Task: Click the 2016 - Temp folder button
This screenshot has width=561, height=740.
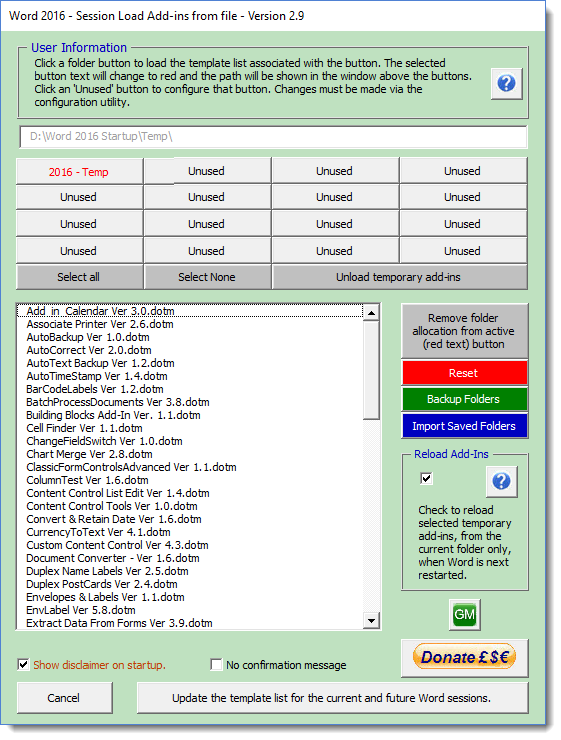Action: pos(79,172)
